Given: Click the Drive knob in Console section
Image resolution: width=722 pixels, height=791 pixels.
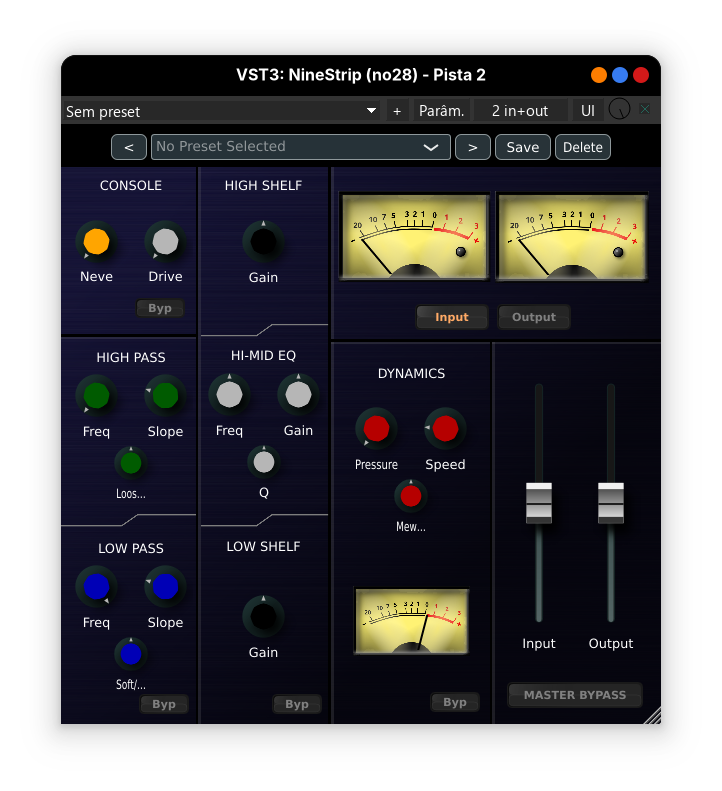Looking at the screenshot, I should (x=165, y=242).
